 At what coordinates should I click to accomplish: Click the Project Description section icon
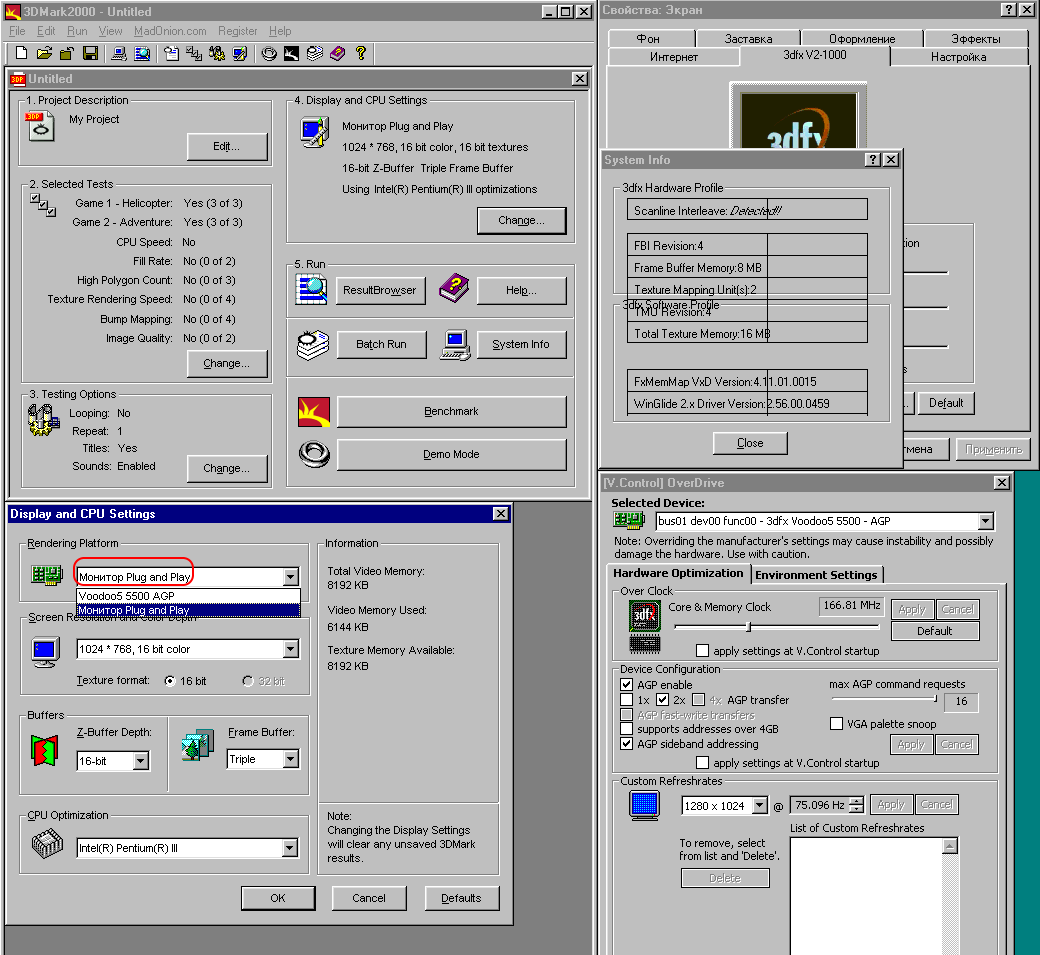40,126
